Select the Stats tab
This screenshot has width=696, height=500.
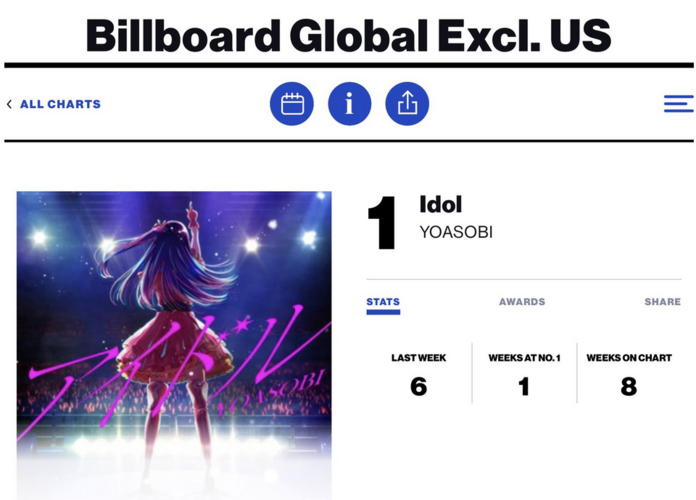click(x=383, y=302)
